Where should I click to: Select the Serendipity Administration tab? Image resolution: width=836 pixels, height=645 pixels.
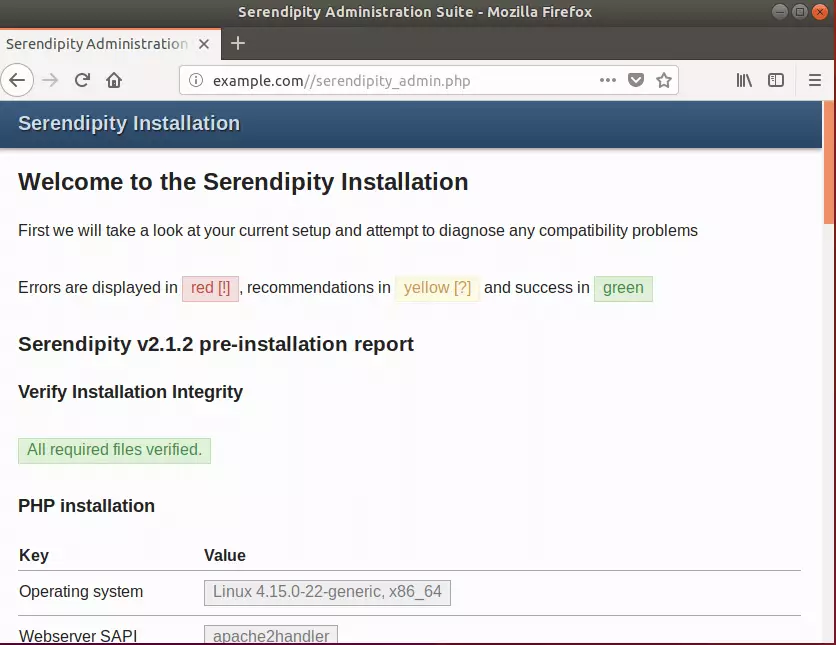click(110, 44)
